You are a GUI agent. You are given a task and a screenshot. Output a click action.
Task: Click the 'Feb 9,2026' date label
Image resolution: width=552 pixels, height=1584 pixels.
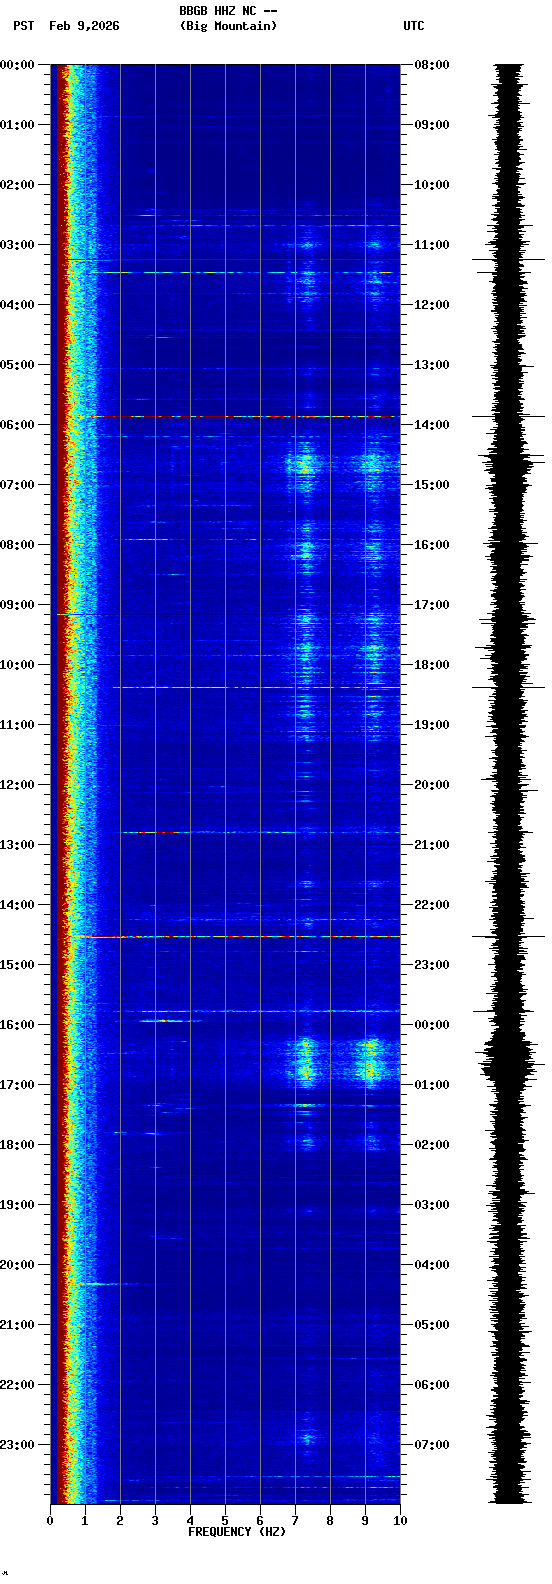coord(84,26)
